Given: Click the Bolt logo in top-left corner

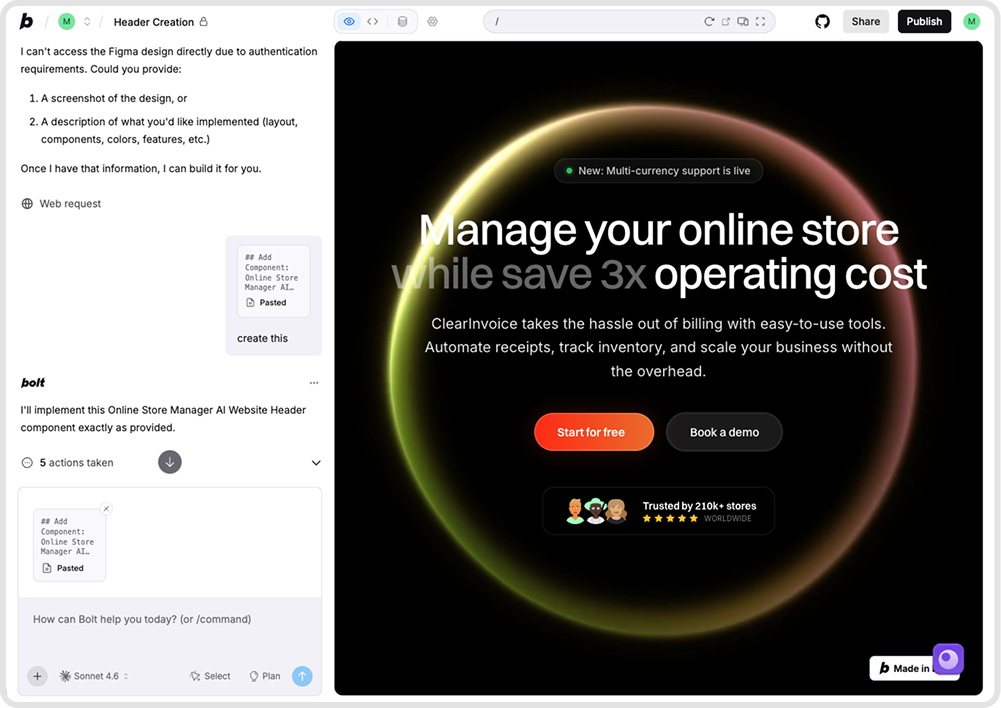Looking at the screenshot, I should point(26,21).
